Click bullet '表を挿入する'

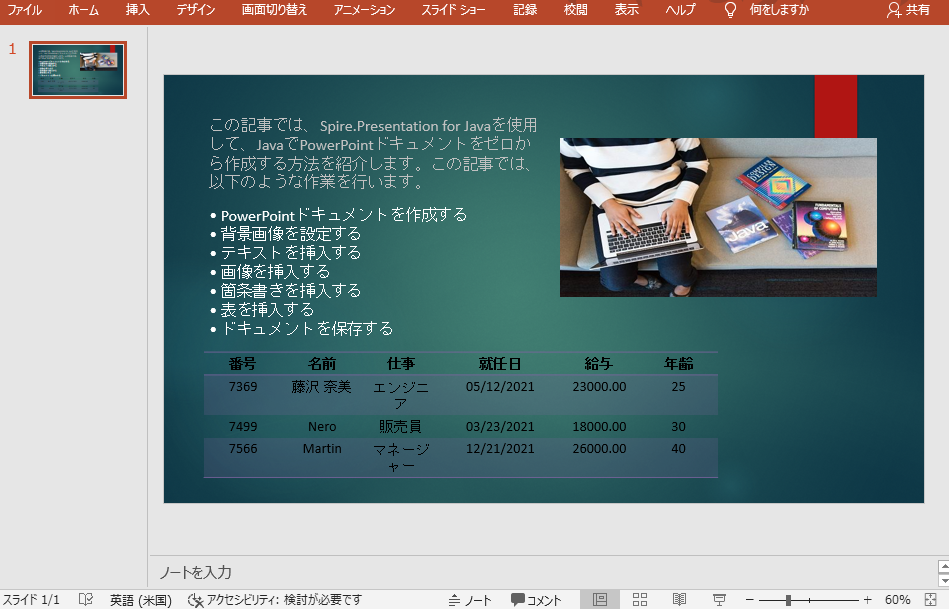coord(267,309)
